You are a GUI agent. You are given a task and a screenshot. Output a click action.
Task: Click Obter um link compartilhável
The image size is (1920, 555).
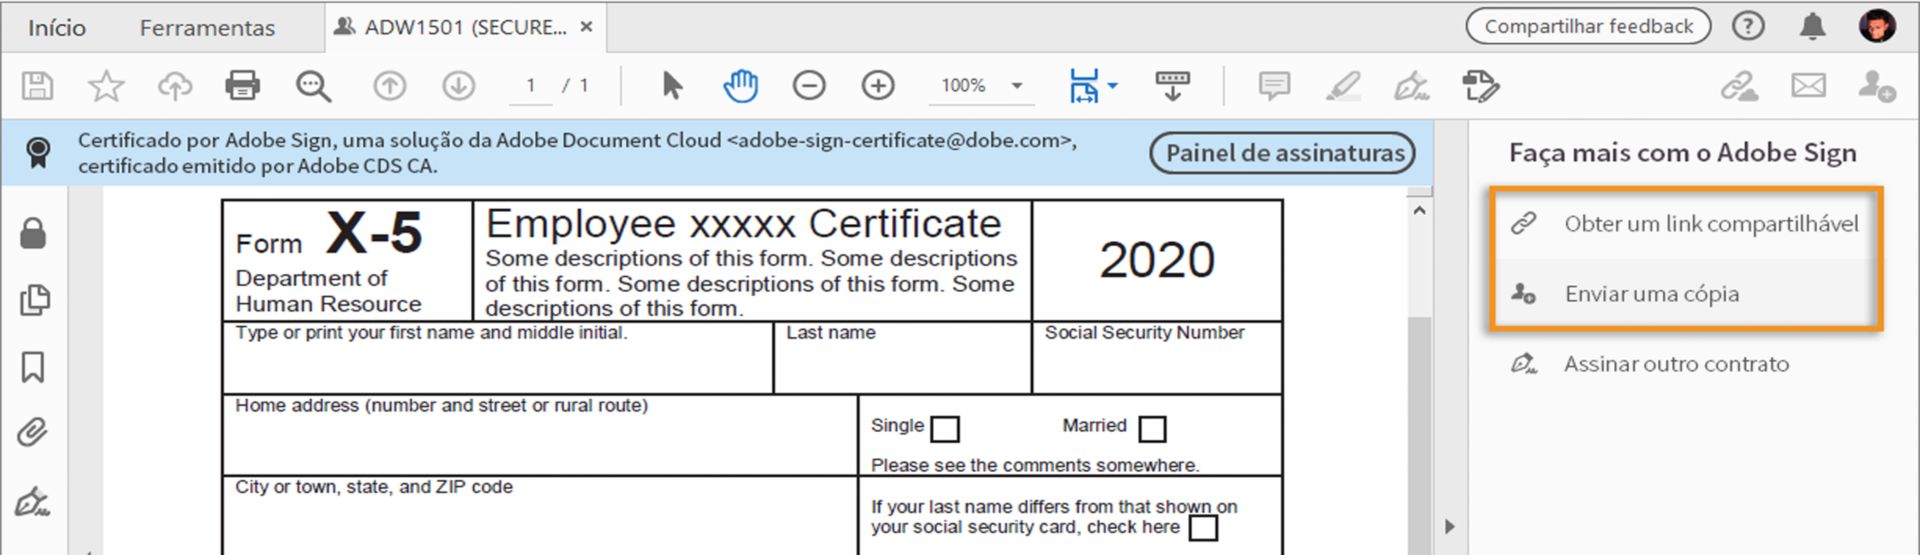point(1710,224)
